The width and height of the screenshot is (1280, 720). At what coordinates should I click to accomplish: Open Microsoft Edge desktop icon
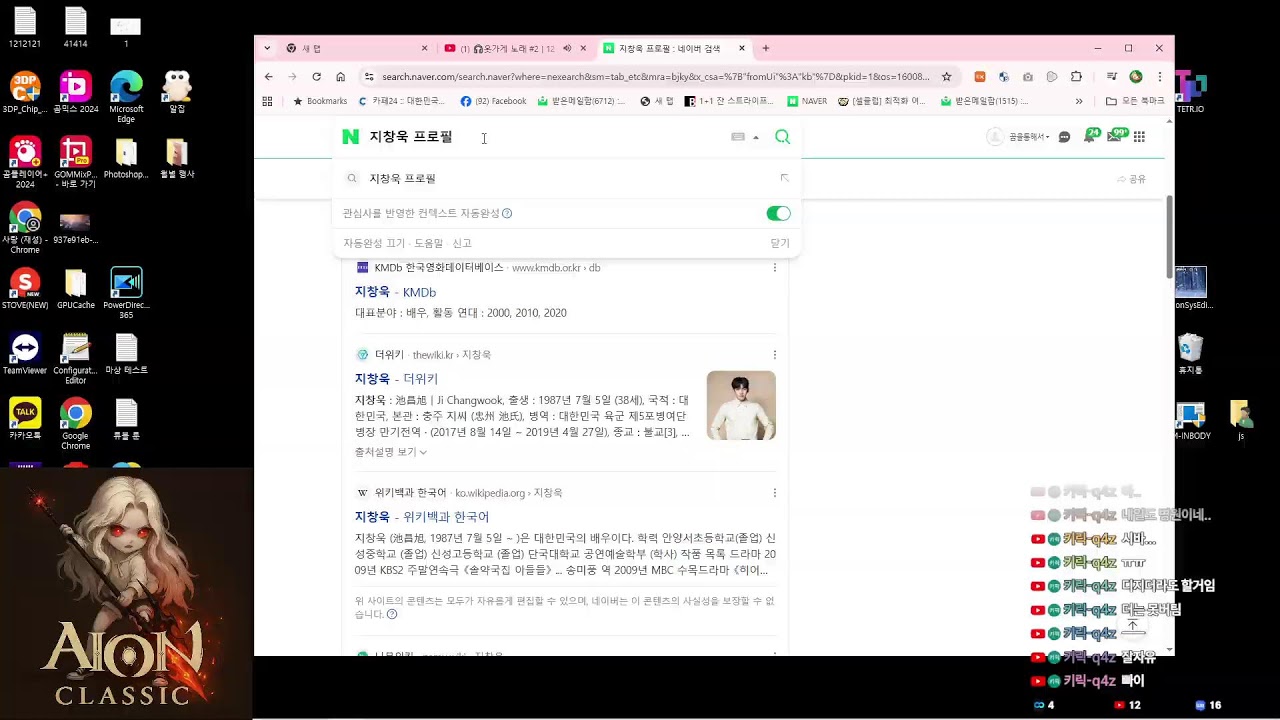tap(126, 97)
